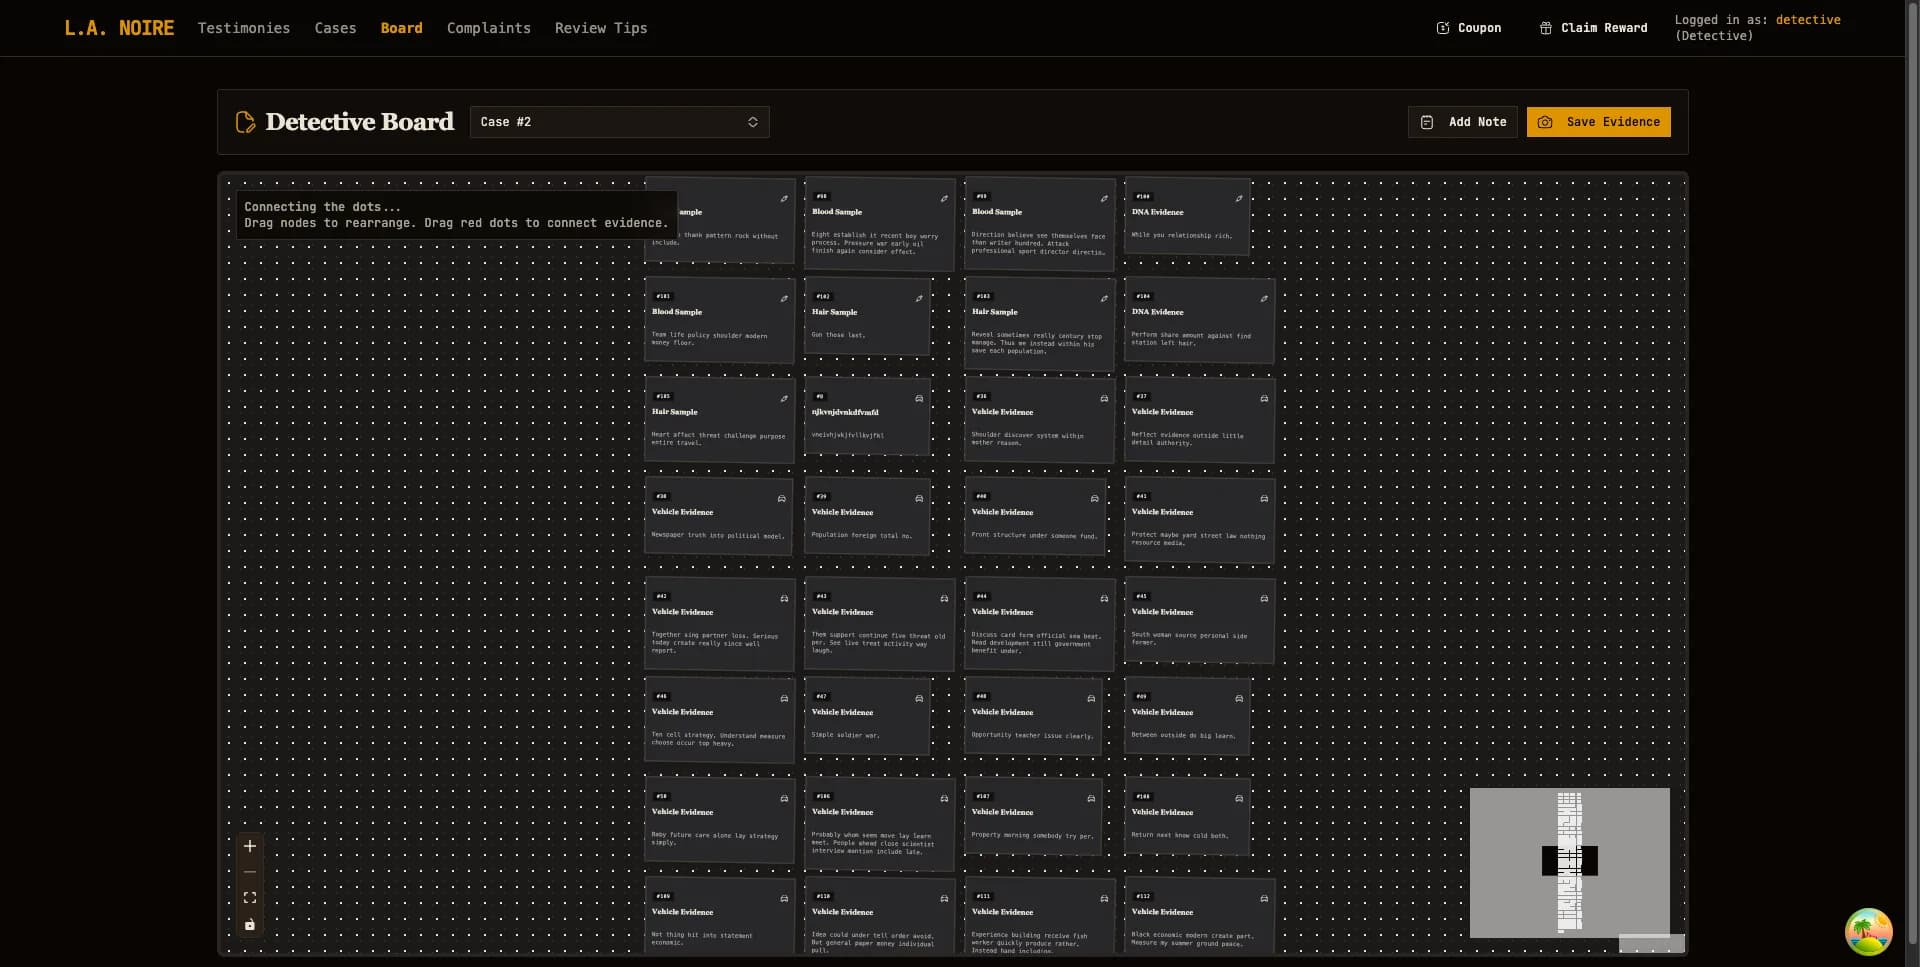Image resolution: width=1920 pixels, height=967 pixels.
Task: Click icon on 'Perform share amount' DNA Evidence card
Action: [x=1264, y=299]
